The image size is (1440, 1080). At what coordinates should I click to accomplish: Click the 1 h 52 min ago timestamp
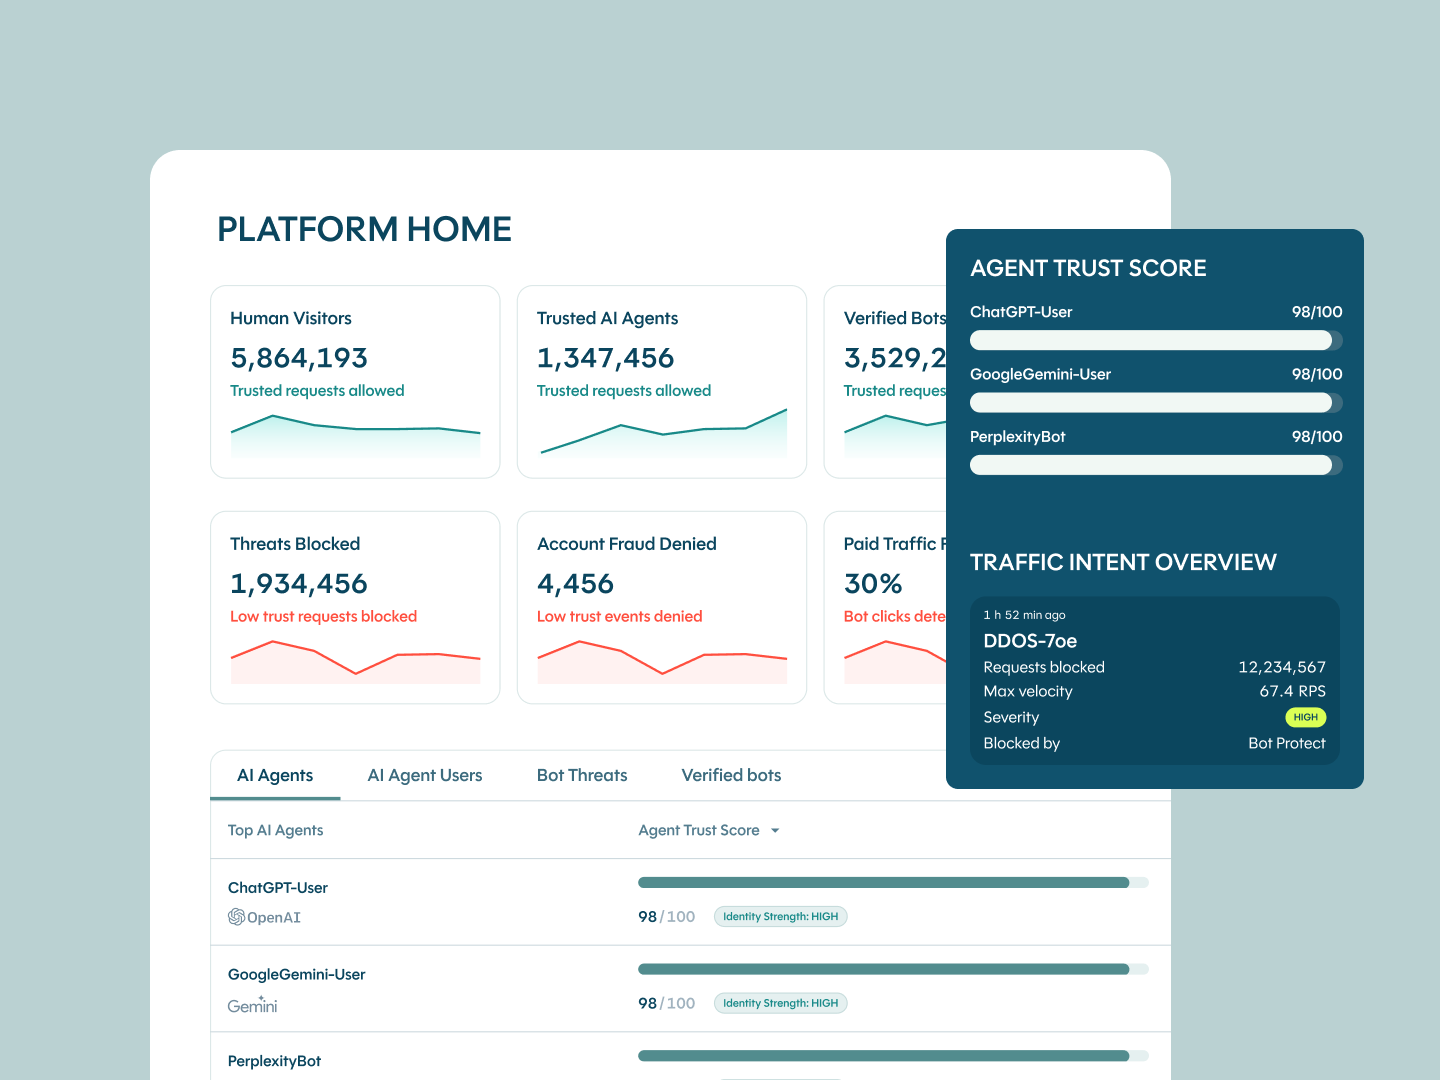tap(1024, 615)
